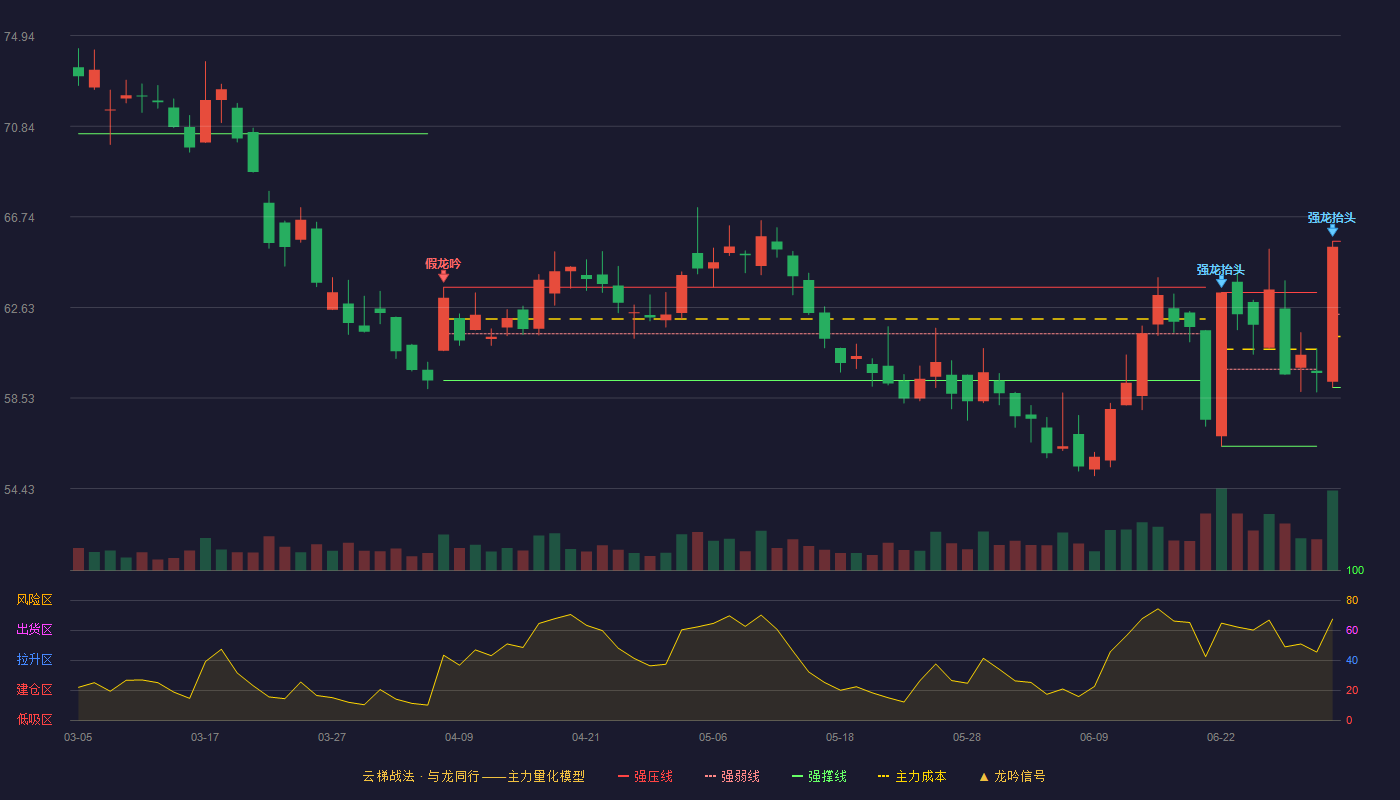The height and width of the screenshot is (800, 1400).
Task: Click the 04-09 date label
Action: pos(459,737)
